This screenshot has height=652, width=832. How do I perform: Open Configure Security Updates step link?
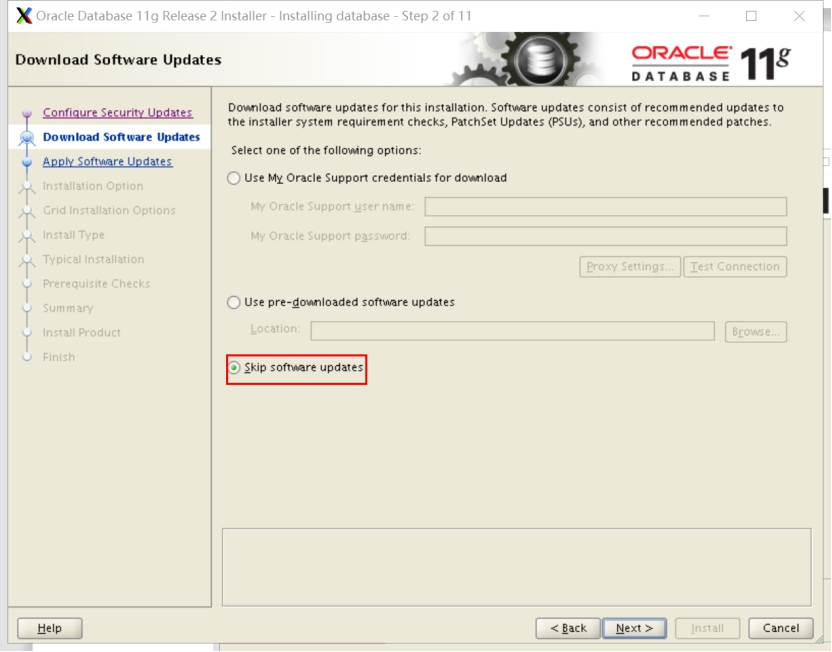[117, 112]
